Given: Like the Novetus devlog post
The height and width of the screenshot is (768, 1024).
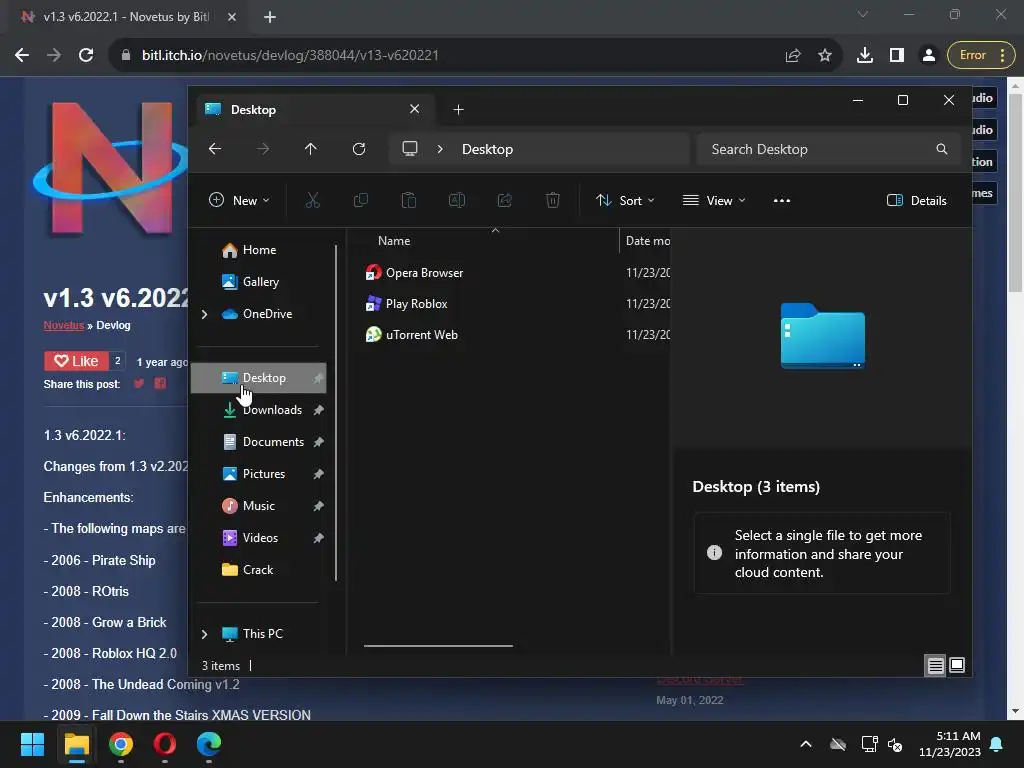Looking at the screenshot, I should pyautogui.click(x=76, y=360).
